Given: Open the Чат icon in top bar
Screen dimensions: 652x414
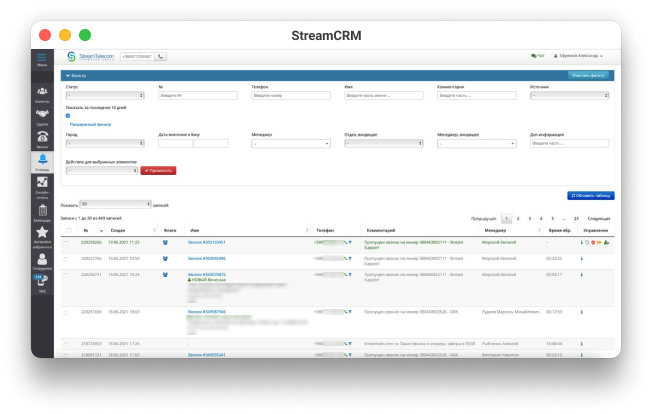Looking at the screenshot, I should pos(539,57).
